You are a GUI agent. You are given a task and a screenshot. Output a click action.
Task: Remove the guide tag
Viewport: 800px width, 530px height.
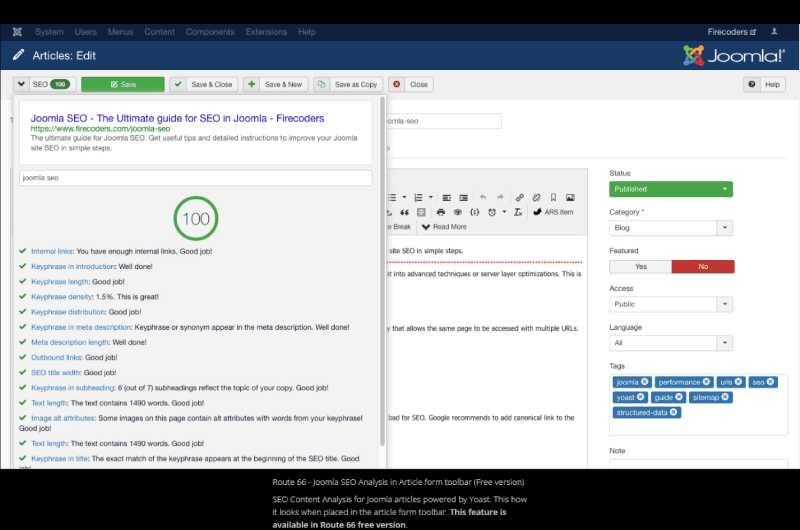tap(679, 397)
